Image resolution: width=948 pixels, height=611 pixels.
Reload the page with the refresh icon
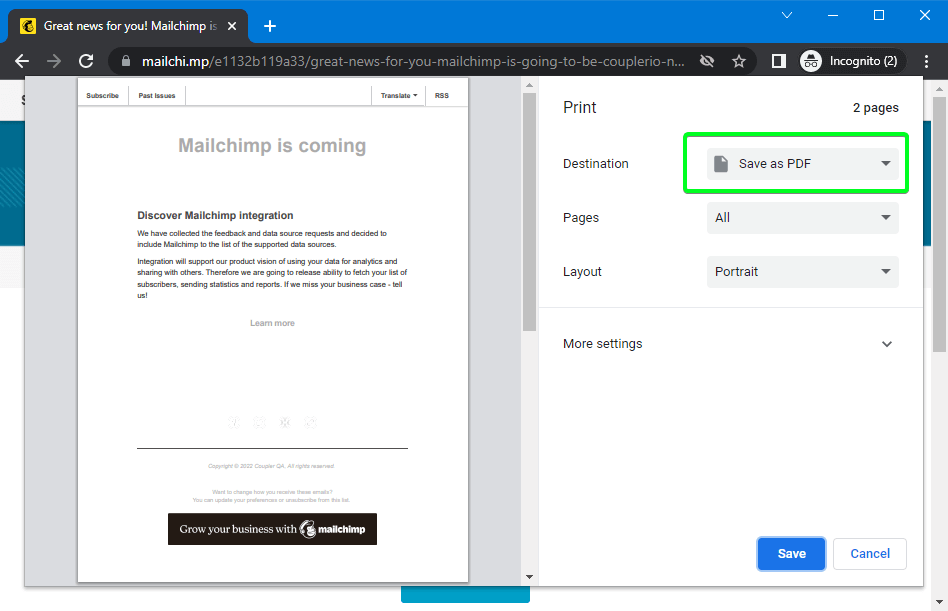click(x=86, y=61)
